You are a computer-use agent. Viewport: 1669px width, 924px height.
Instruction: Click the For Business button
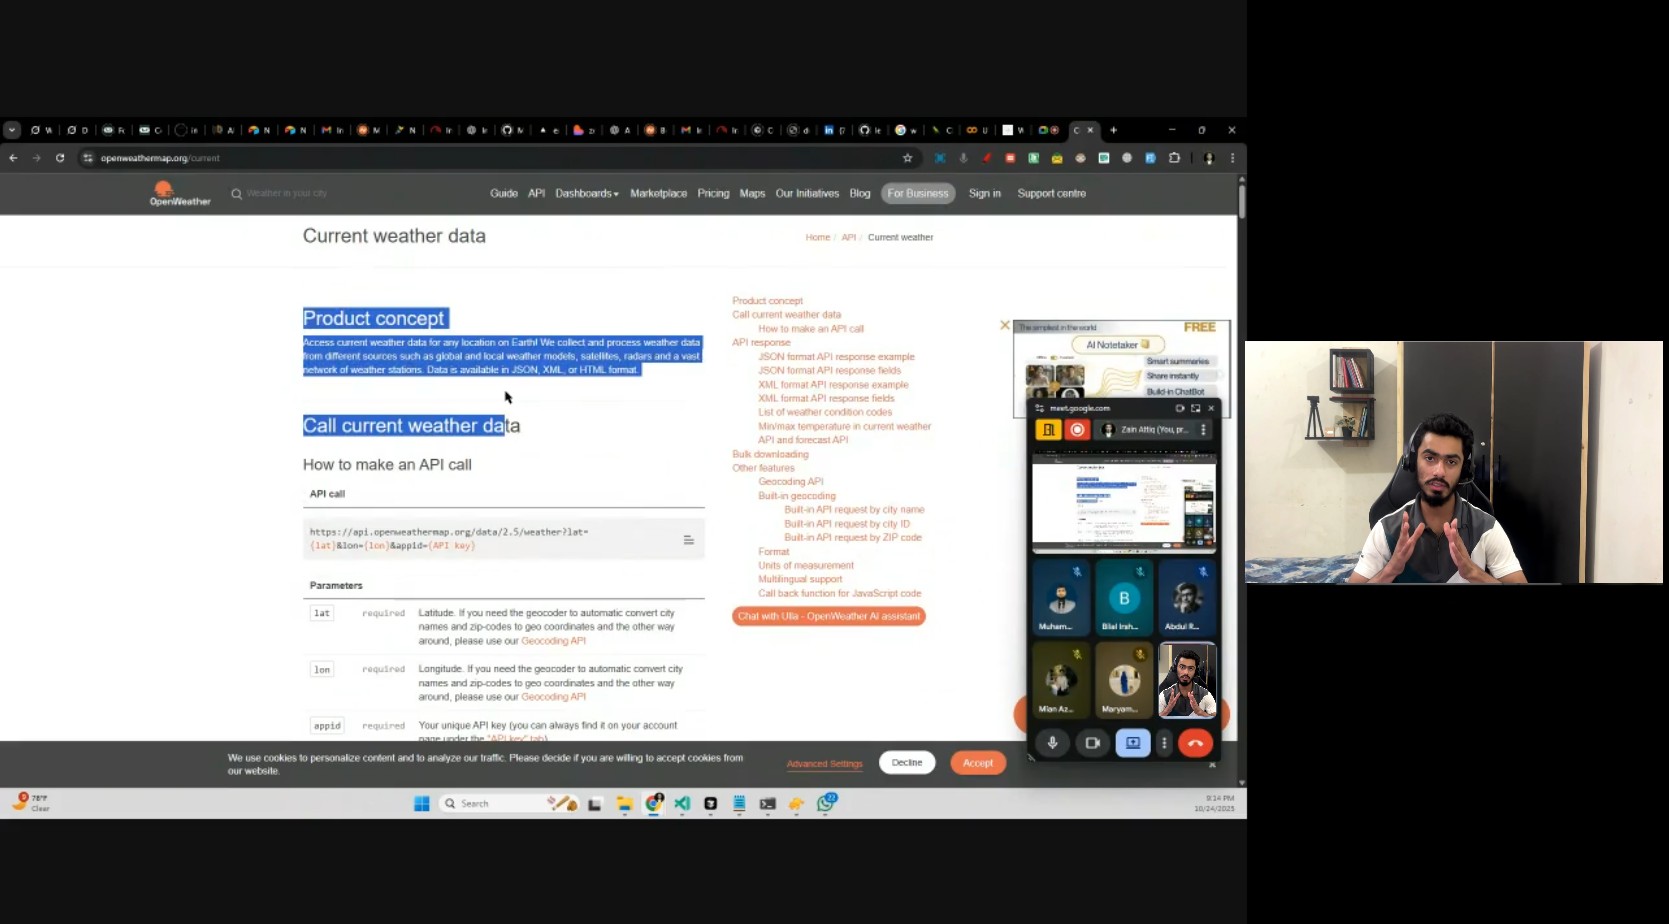(918, 193)
